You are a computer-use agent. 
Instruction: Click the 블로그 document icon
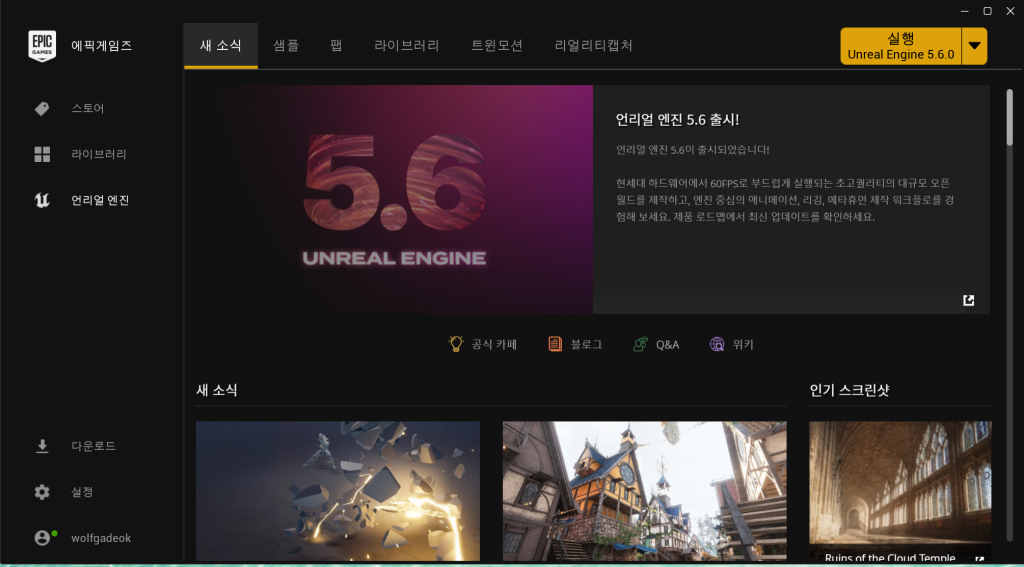555,344
